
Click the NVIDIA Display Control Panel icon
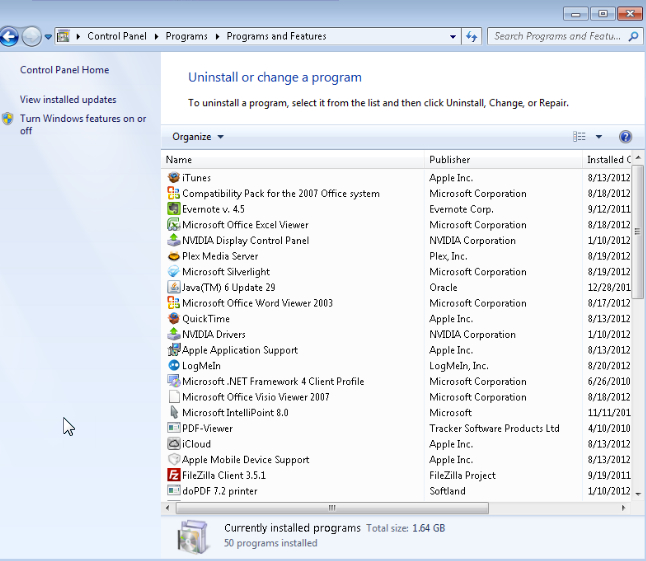tap(174, 240)
